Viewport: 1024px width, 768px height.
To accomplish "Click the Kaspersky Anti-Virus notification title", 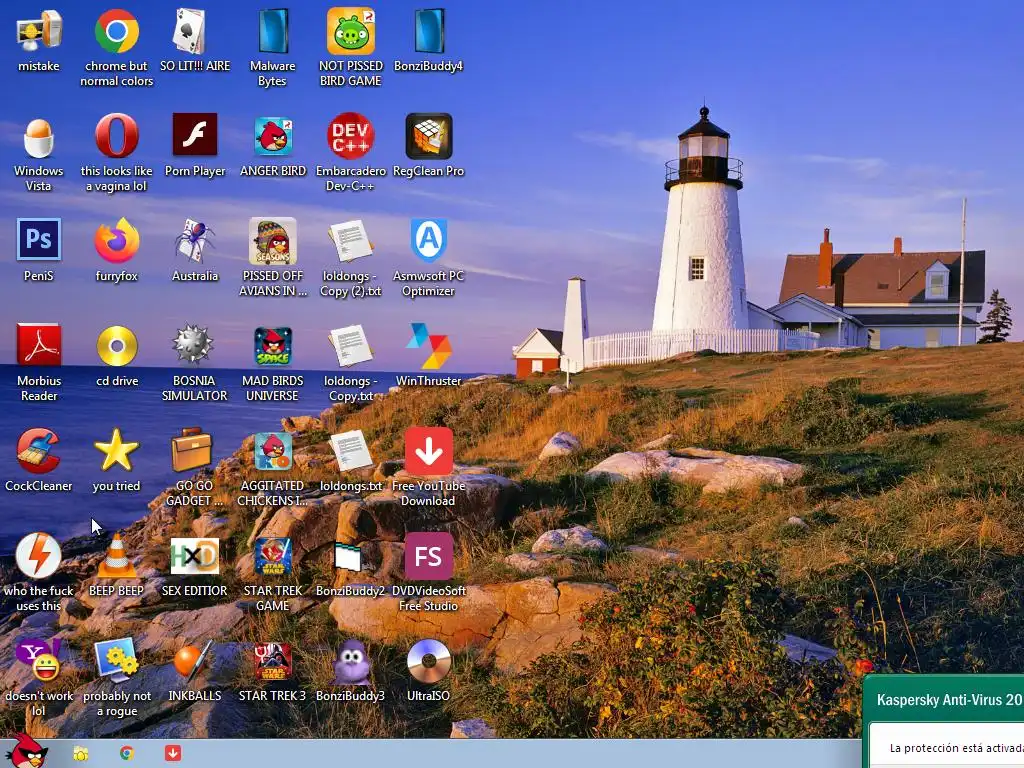I will click(x=950, y=700).
